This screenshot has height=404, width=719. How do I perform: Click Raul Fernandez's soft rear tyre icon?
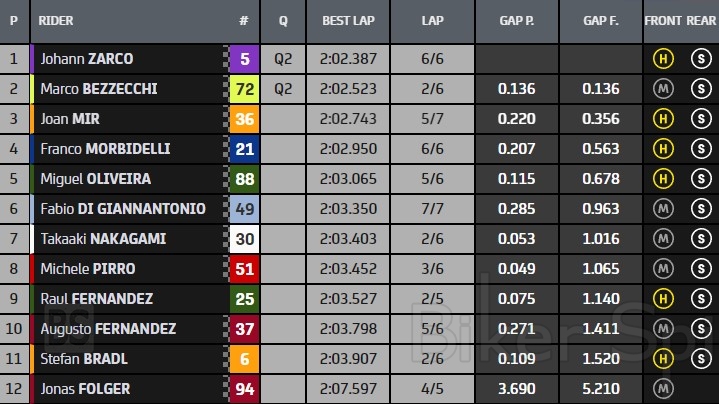(700, 299)
